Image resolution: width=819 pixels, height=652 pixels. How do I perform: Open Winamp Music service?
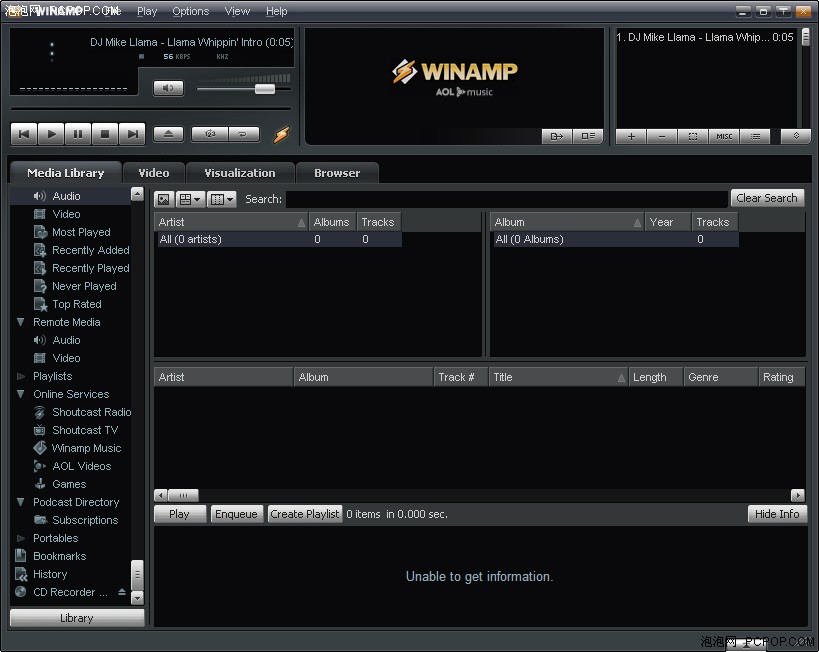pyautogui.click(x=86, y=448)
